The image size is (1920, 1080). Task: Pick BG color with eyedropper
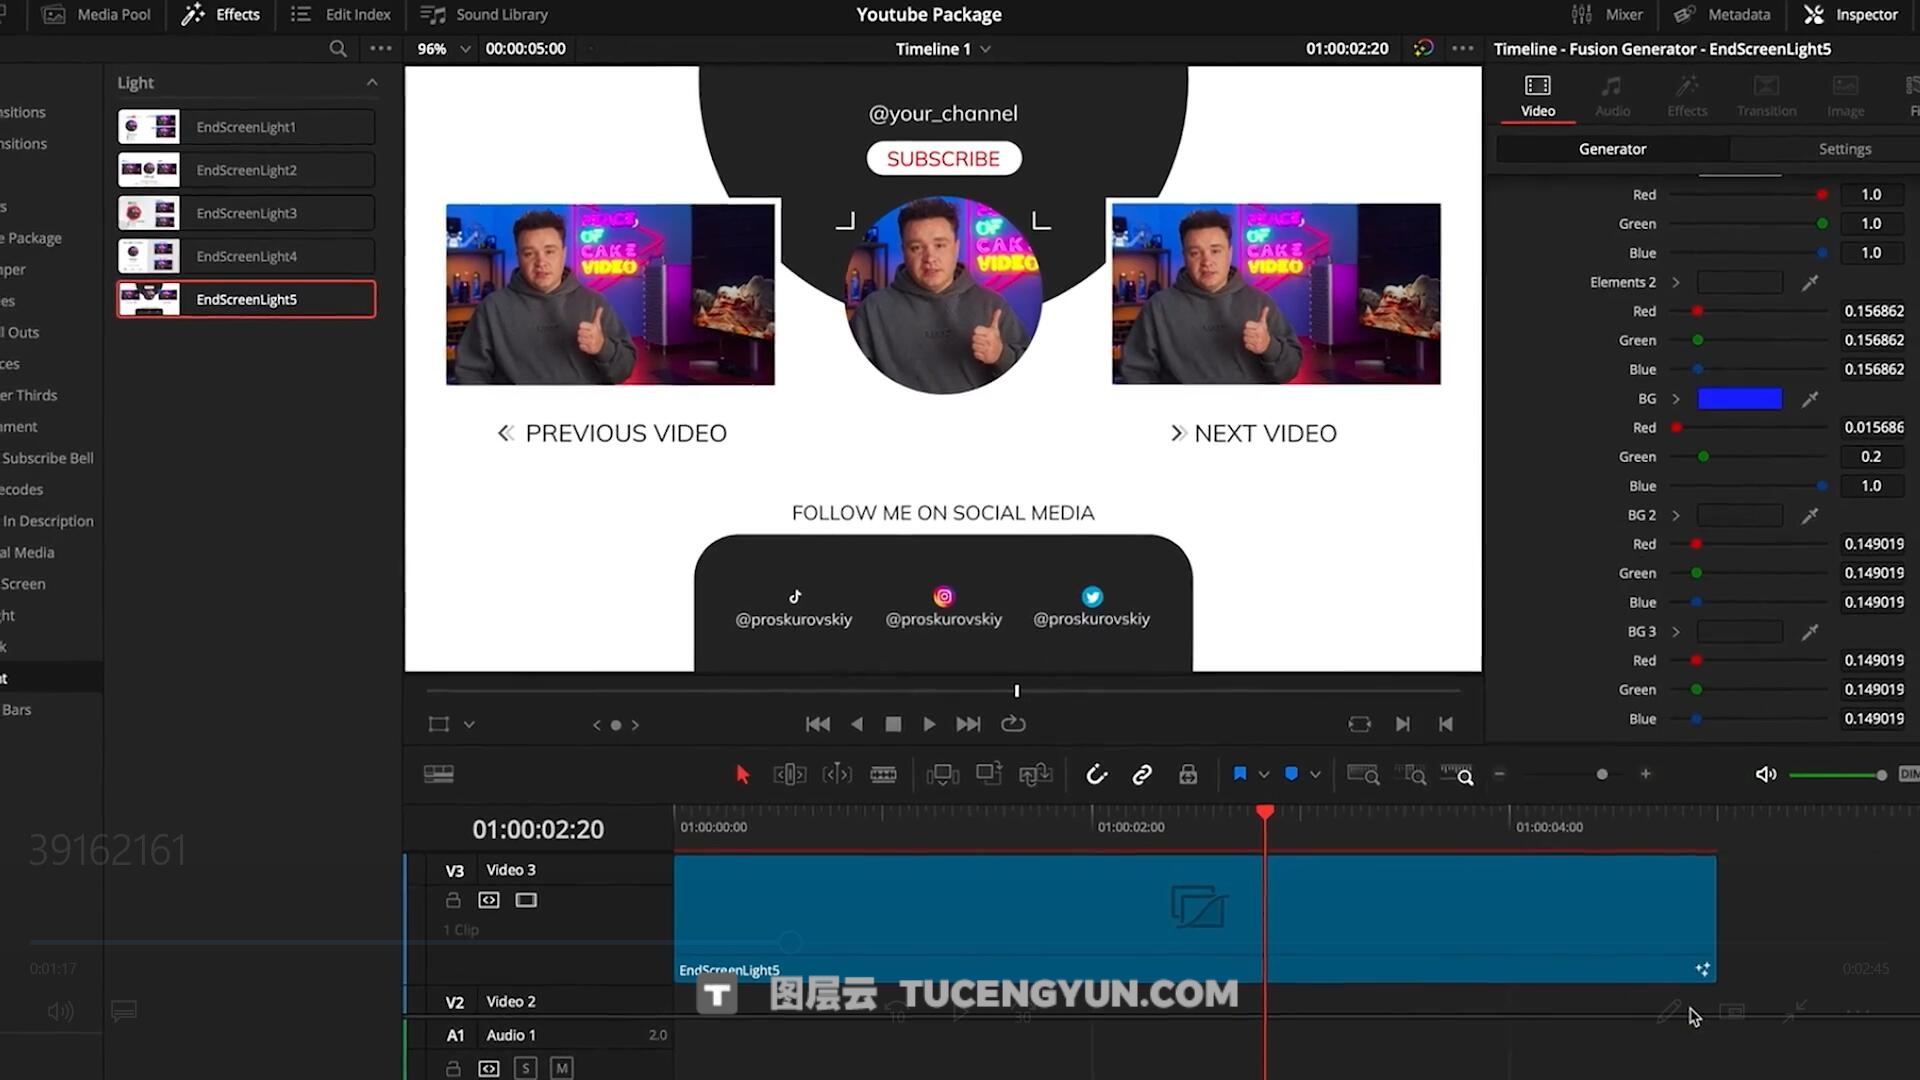pyautogui.click(x=1810, y=399)
